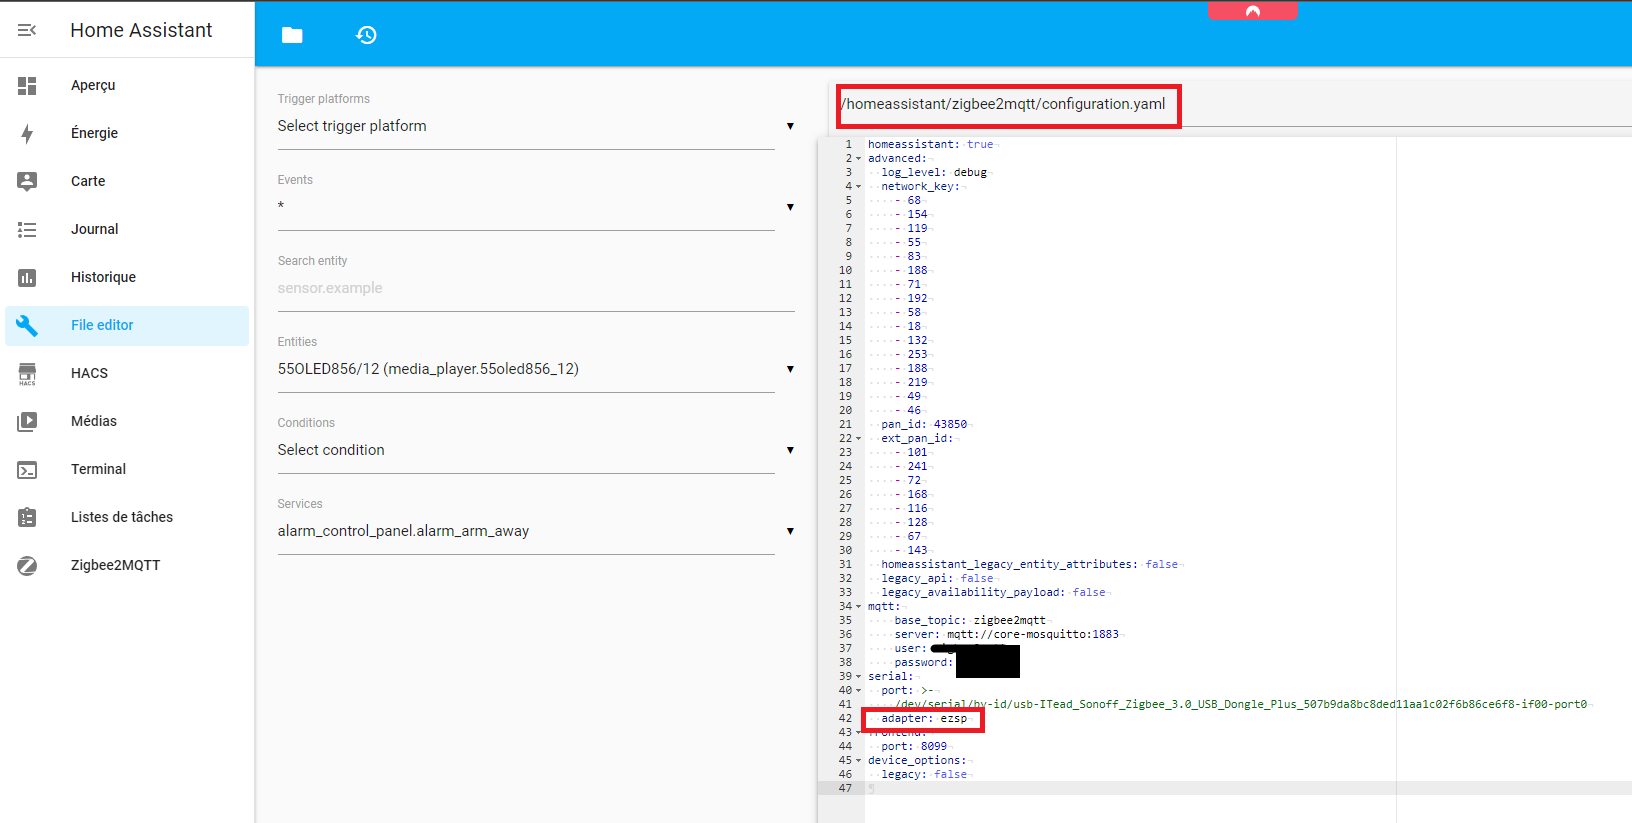The height and width of the screenshot is (823, 1632).
Task: Click the homeassistant_legacy_entity_attributes line
Action: 1030,565
